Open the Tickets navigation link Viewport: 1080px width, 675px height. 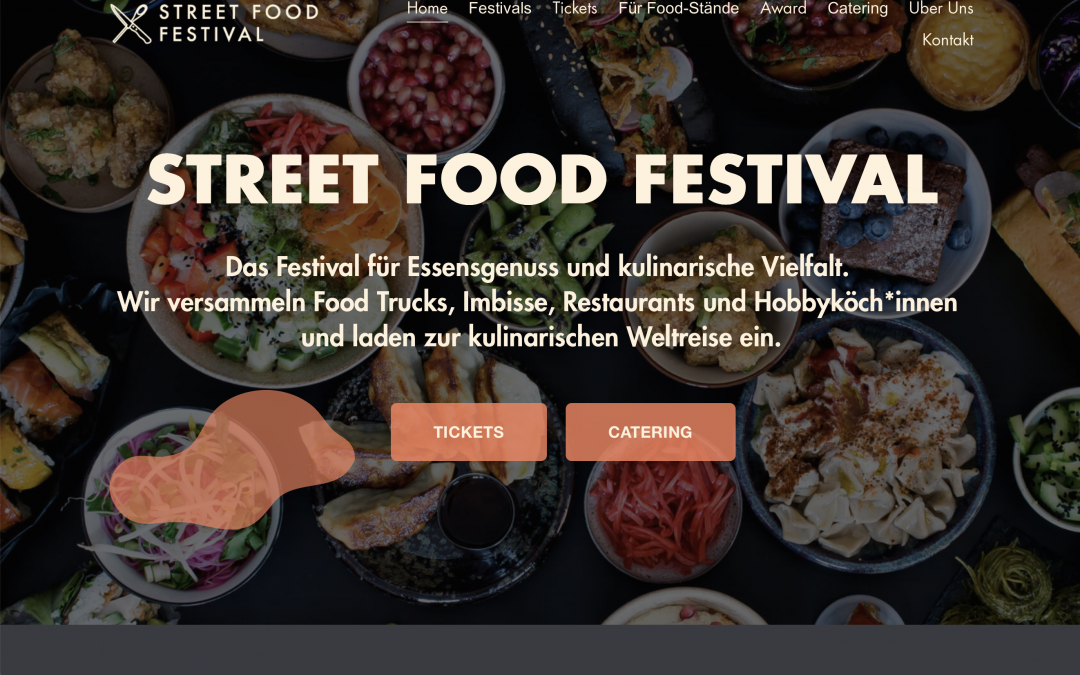click(x=575, y=8)
